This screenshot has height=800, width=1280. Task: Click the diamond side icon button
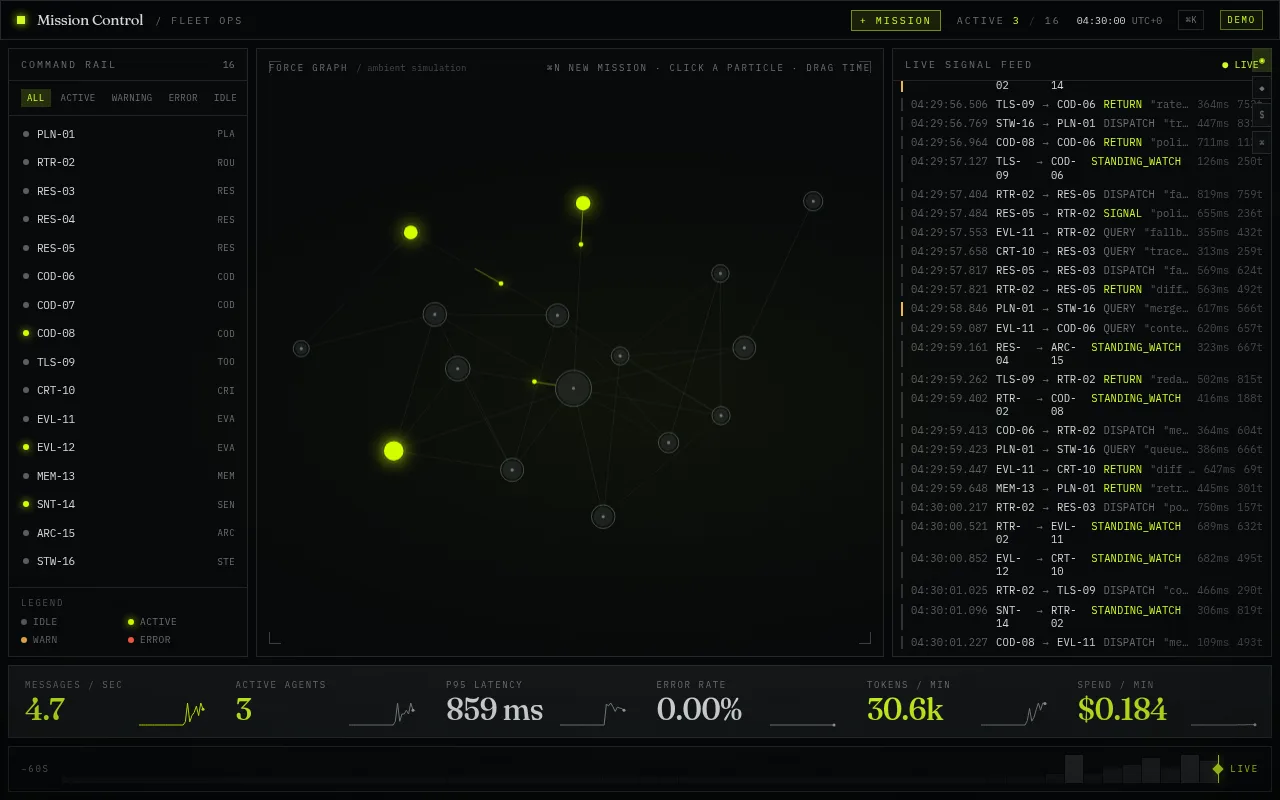tap(1262, 88)
